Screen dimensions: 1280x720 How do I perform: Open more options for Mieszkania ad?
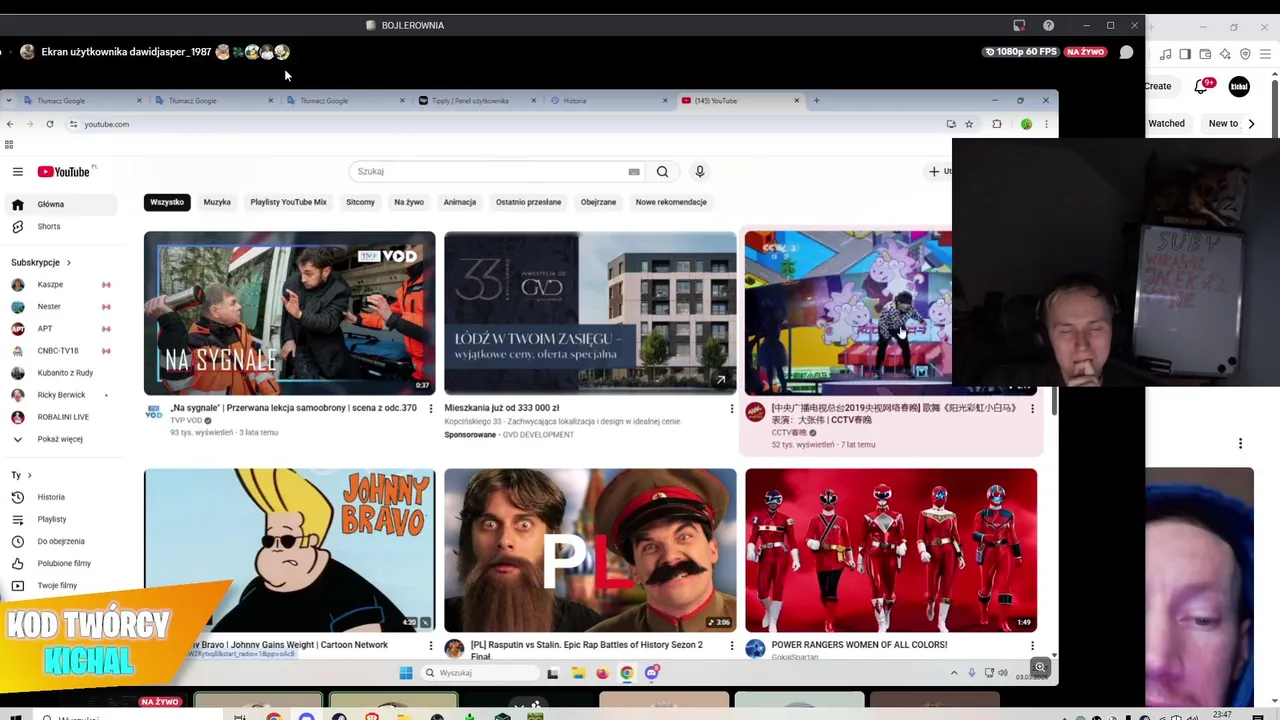[732, 409]
